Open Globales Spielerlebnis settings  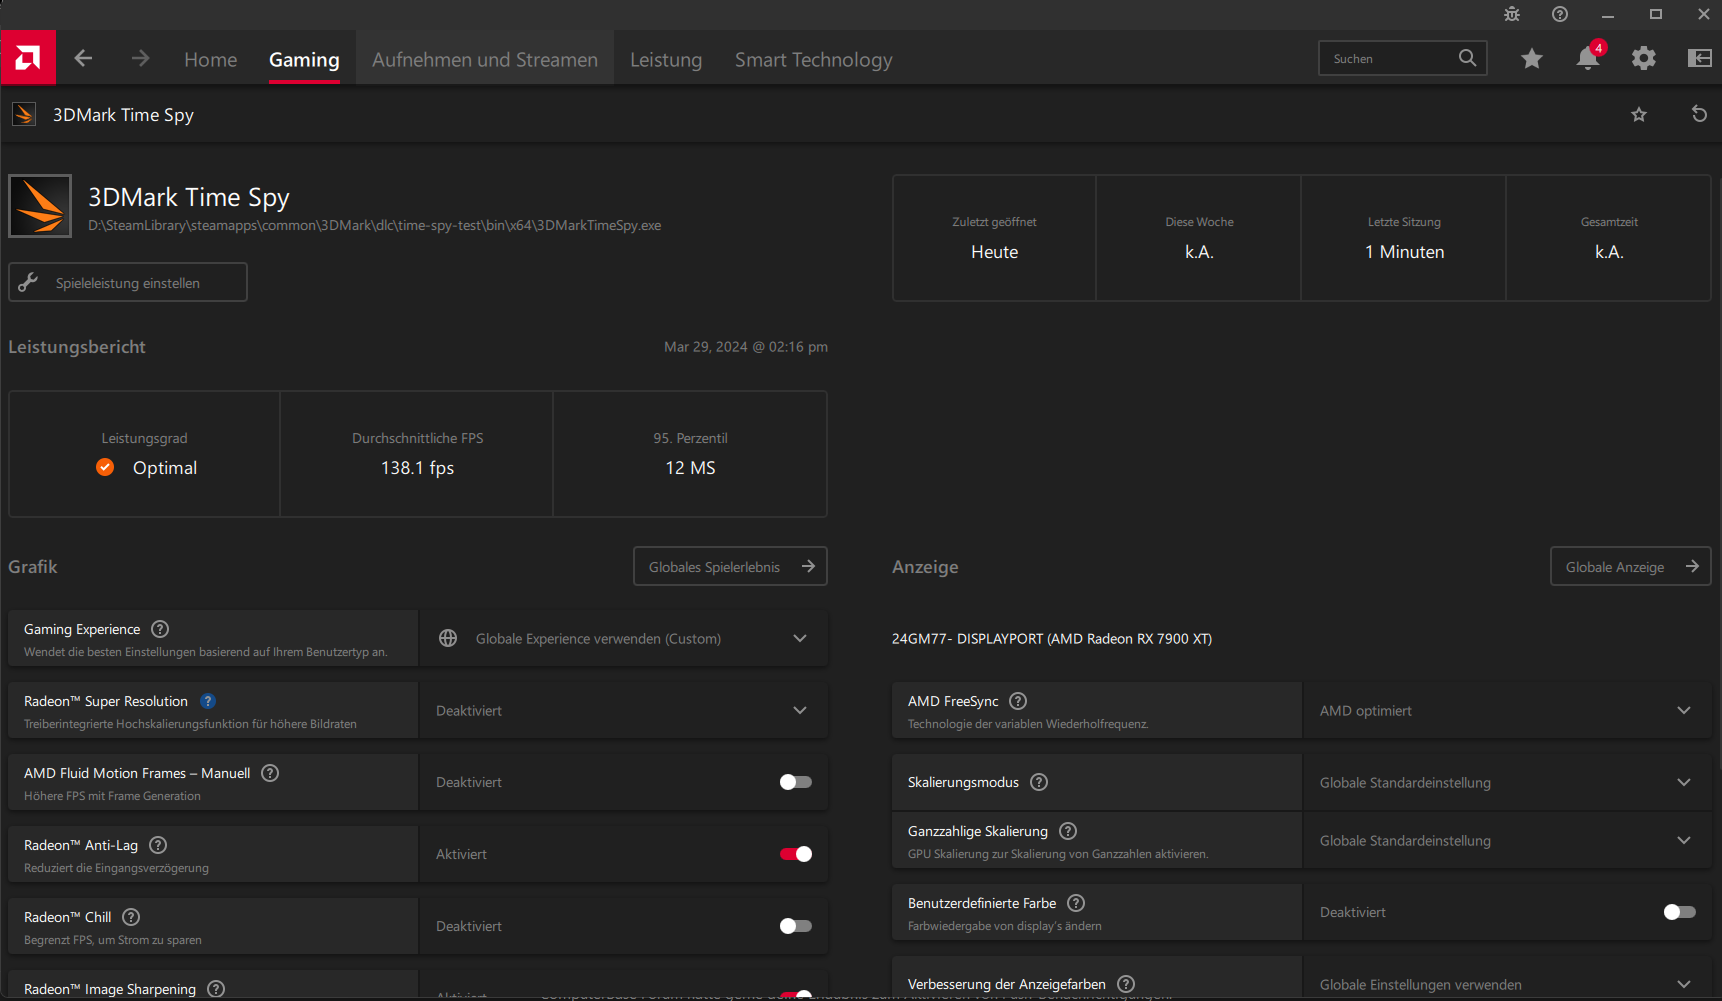pos(730,566)
